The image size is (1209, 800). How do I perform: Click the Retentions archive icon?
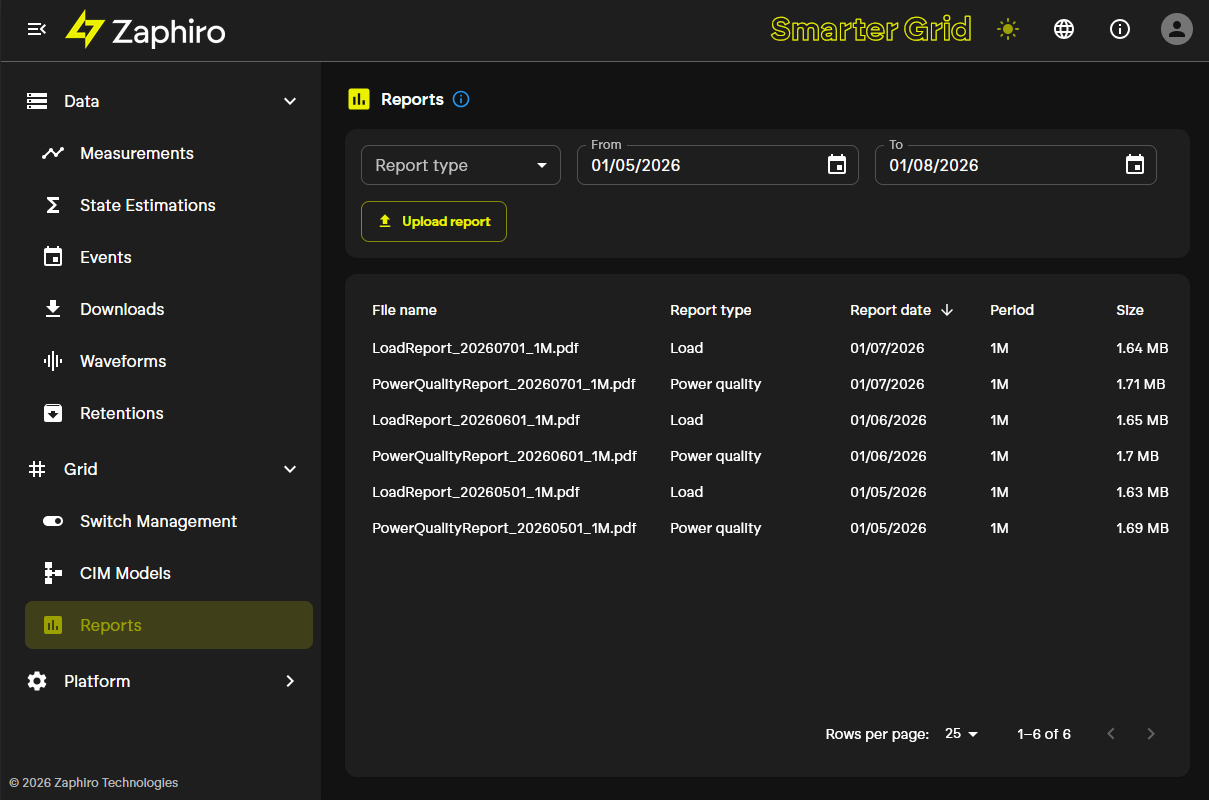tap(53, 413)
